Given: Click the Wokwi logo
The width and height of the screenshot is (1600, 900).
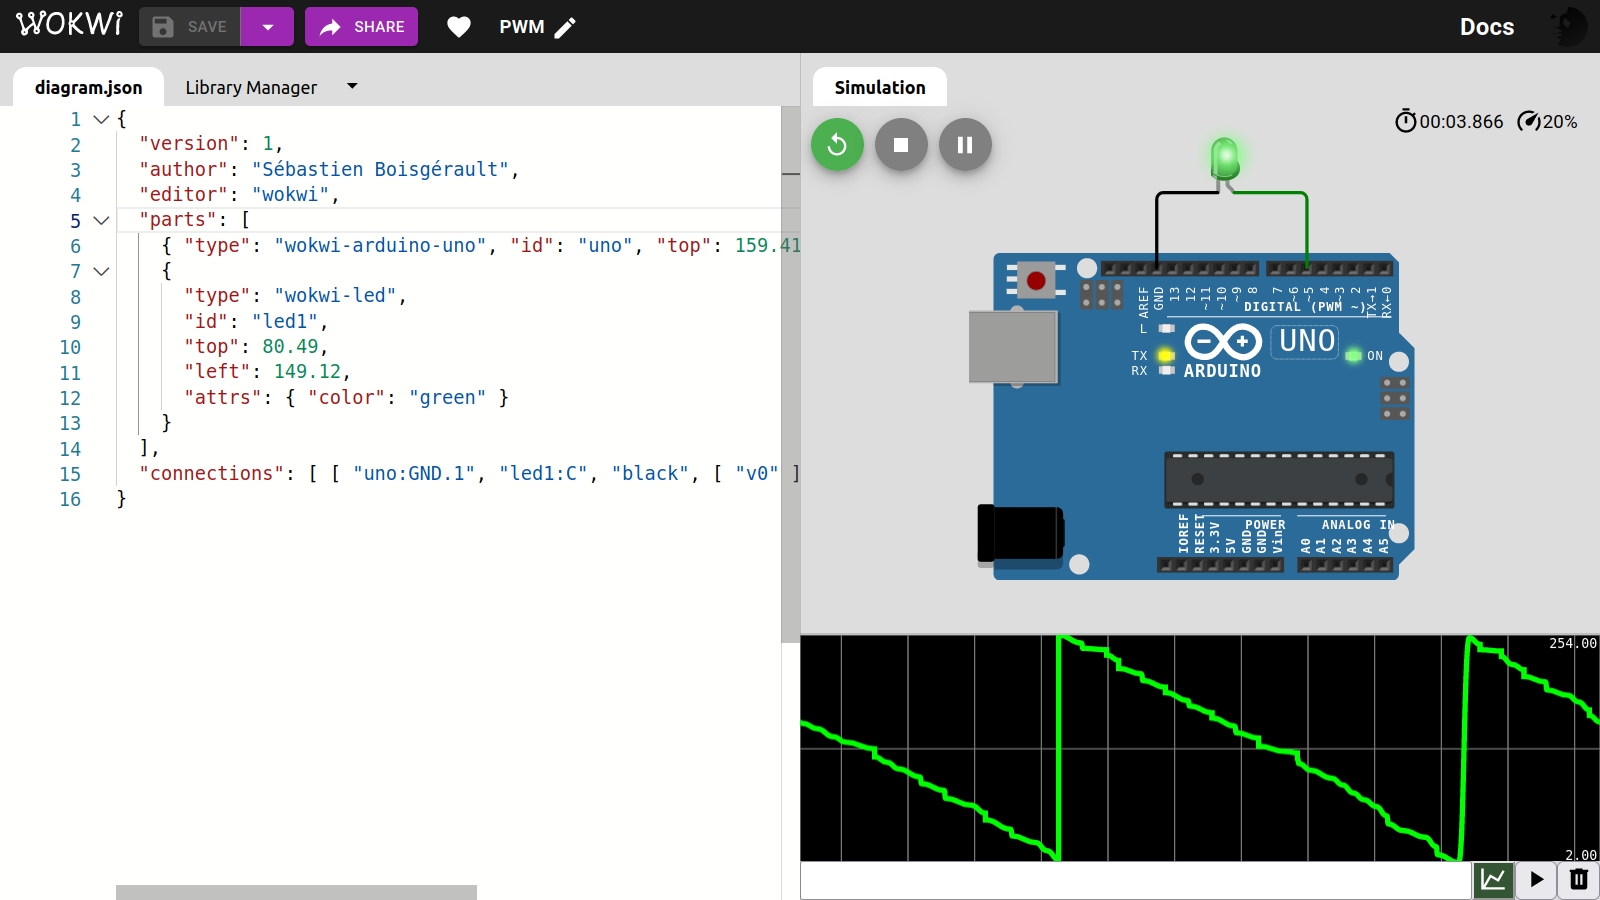Looking at the screenshot, I should 69,24.
